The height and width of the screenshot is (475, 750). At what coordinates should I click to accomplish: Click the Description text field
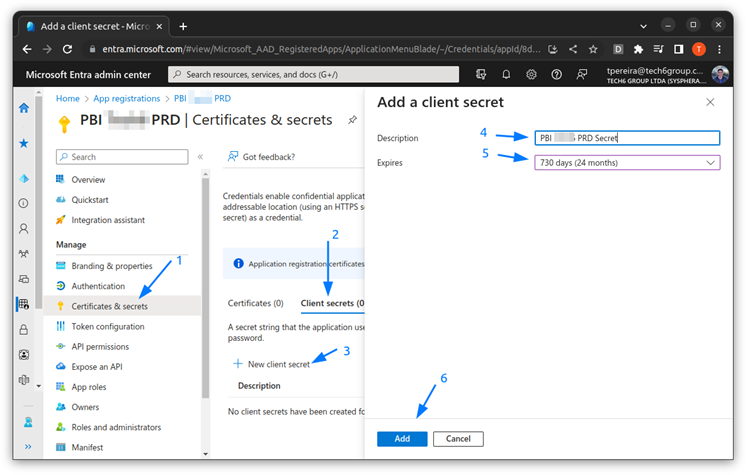coord(627,138)
